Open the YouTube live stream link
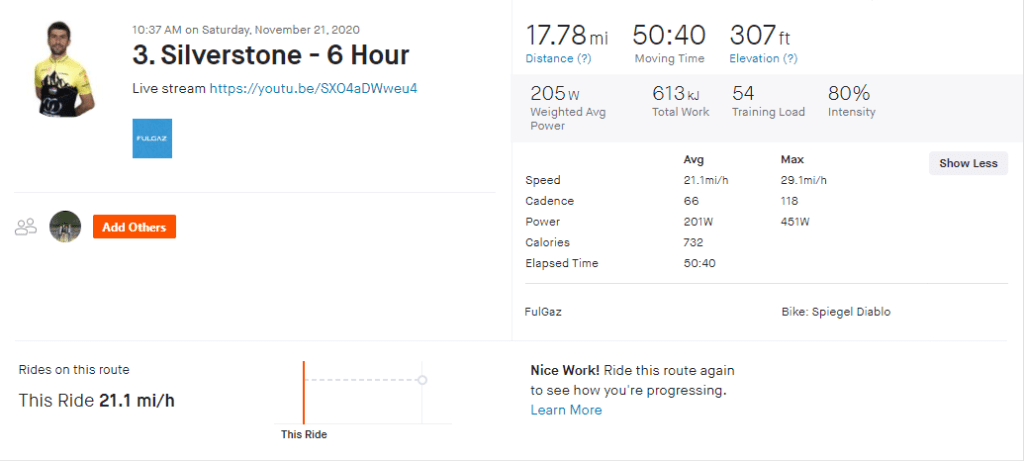 click(313, 88)
